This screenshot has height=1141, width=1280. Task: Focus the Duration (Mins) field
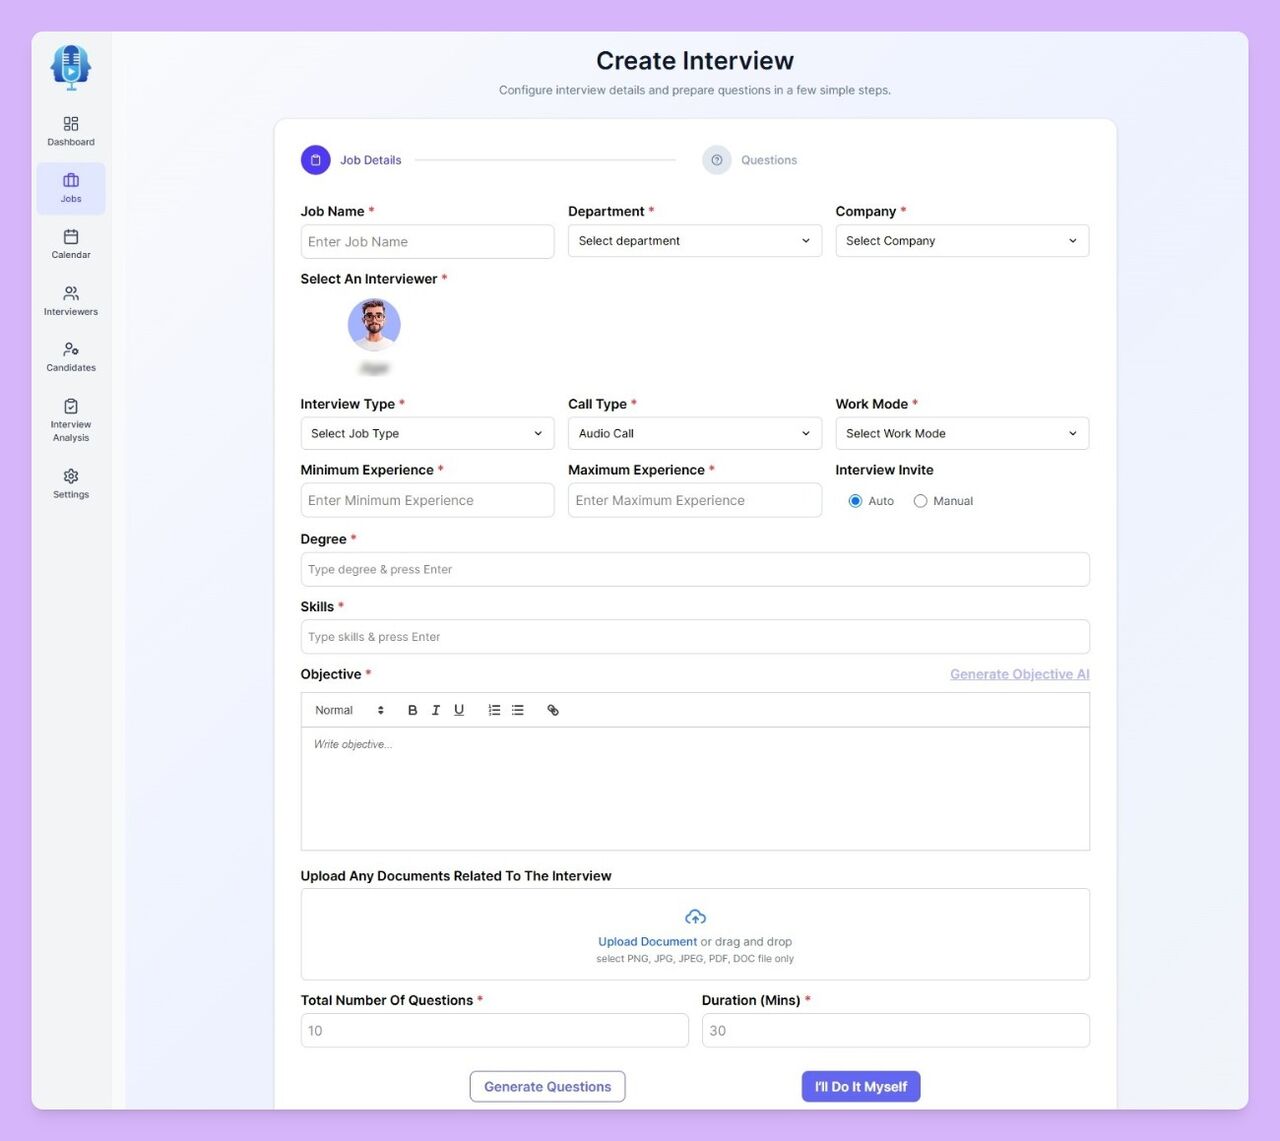click(x=896, y=1031)
